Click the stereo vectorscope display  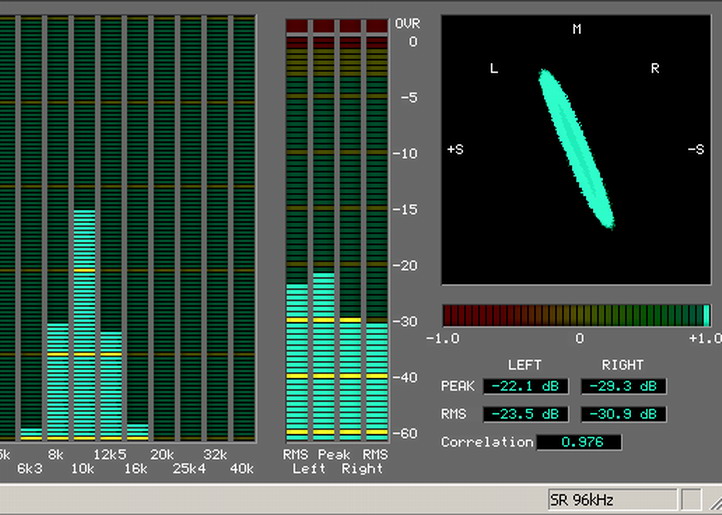pos(576,150)
